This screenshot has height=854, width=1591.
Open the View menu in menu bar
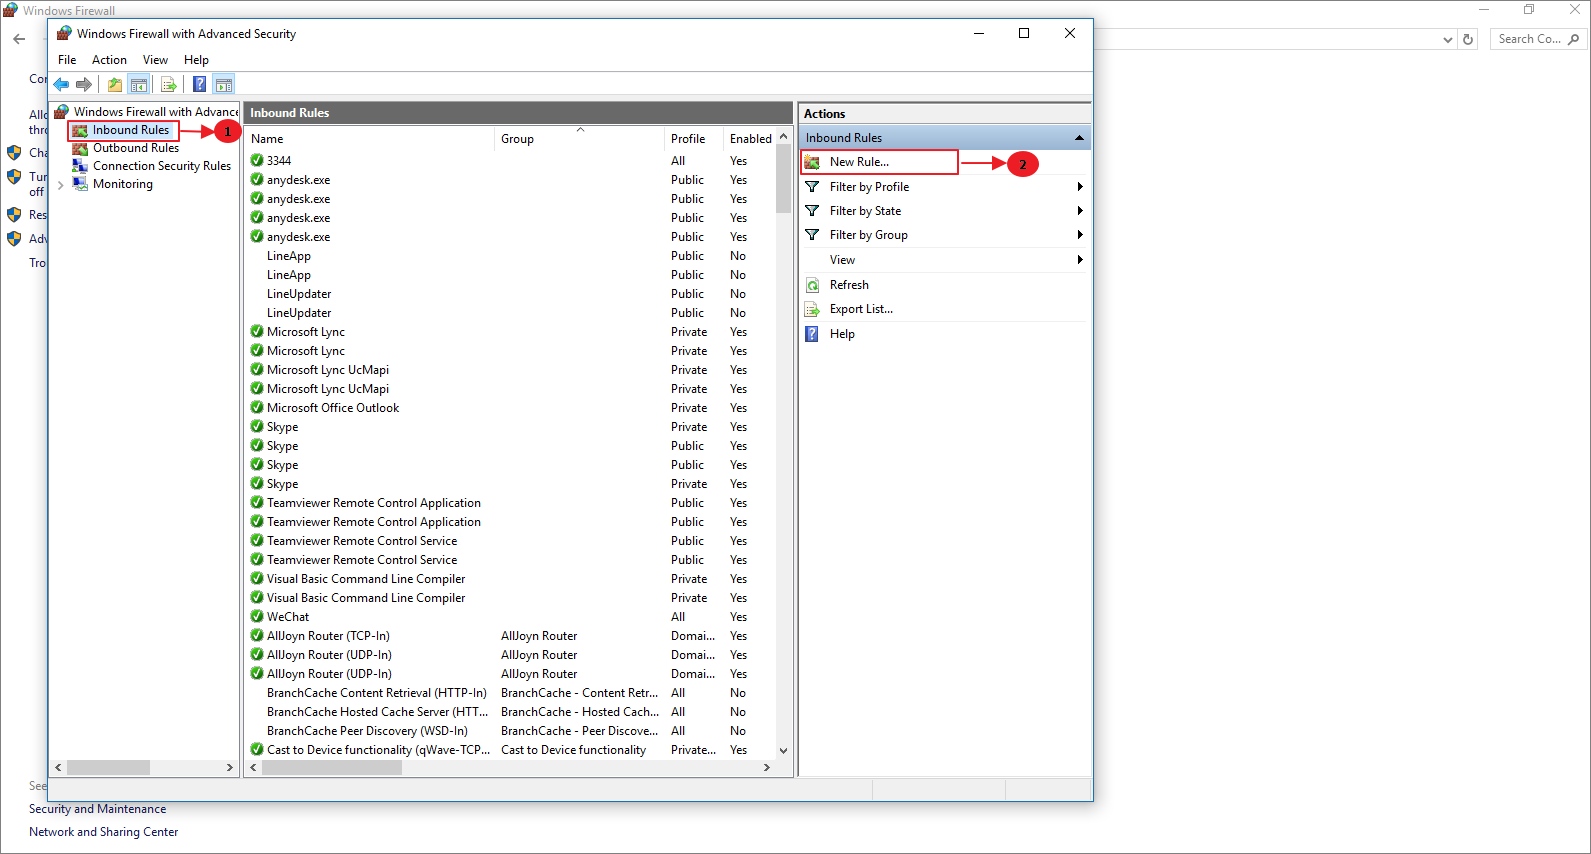click(155, 60)
